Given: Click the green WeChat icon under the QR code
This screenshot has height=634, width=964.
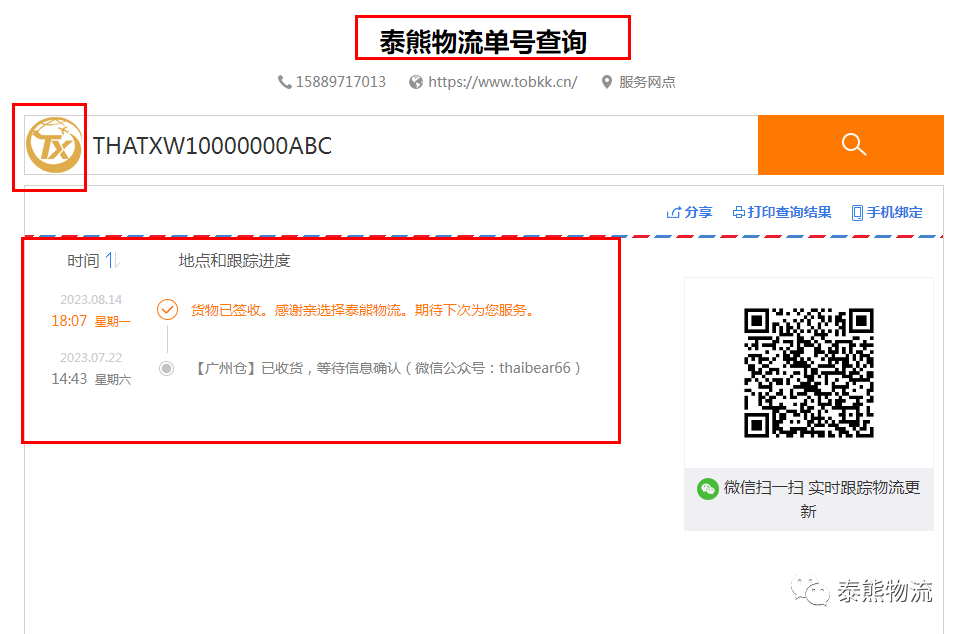Looking at the screenshot, I should click(x=708, y=489).
